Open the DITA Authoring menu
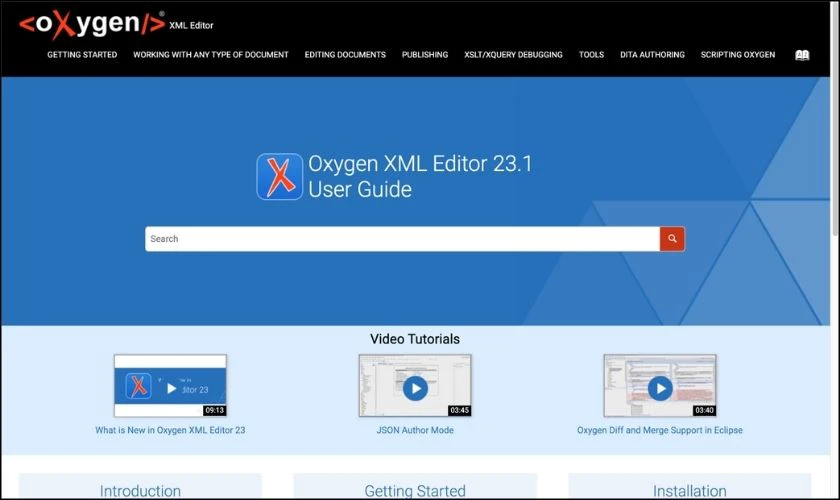 [652, 55]
